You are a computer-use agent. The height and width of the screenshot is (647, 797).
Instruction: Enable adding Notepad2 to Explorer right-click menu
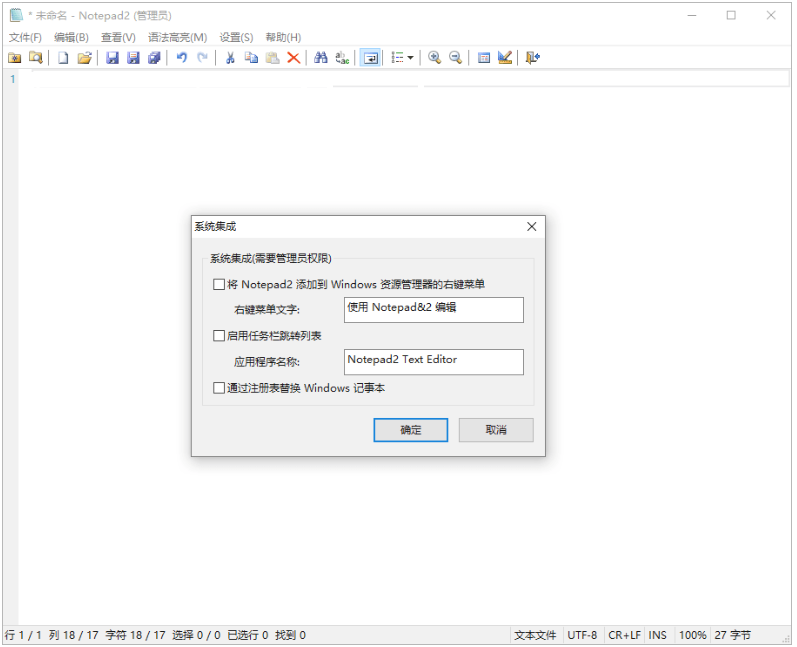pos(220,285)
